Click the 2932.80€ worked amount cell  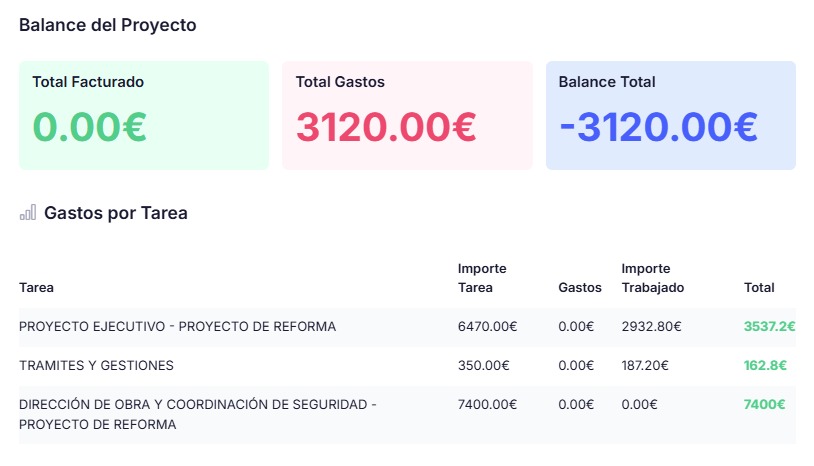point(652,326)
